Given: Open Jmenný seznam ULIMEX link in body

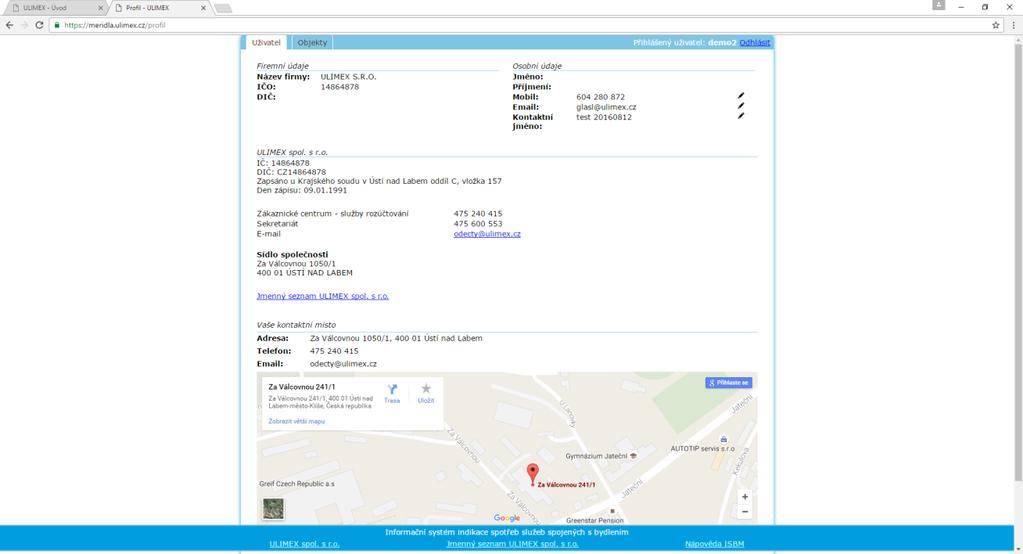Looking at the screenshot, I should (x=322, y=296).
